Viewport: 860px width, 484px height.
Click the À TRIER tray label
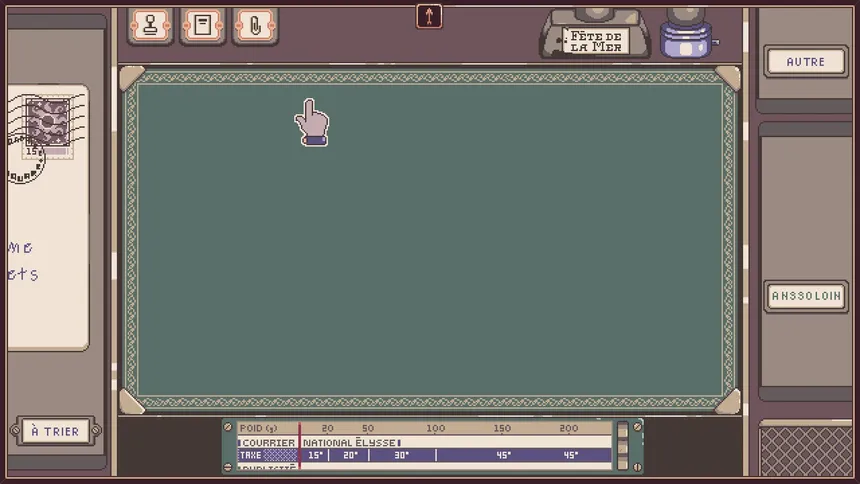point(55,432)
